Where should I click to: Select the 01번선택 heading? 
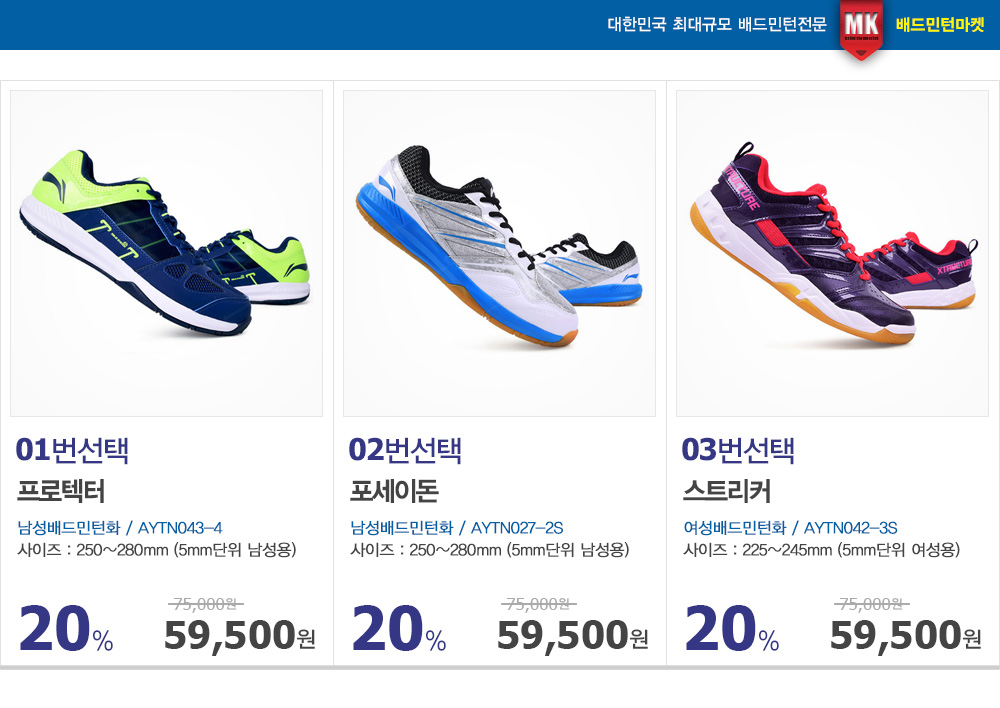point(72,450)
